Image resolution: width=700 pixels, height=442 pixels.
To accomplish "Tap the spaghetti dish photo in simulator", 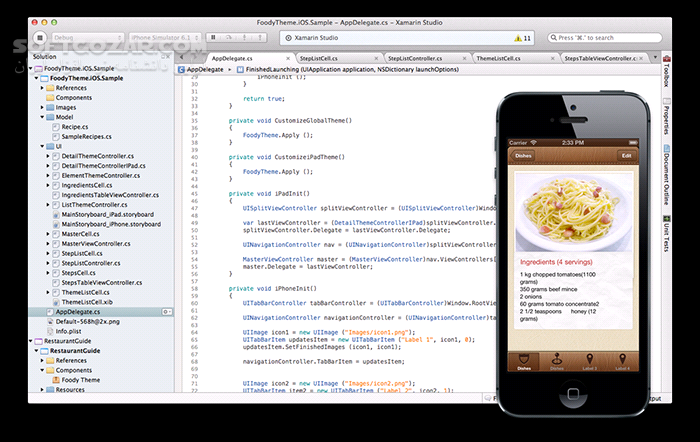I will (x=573, y=213).
